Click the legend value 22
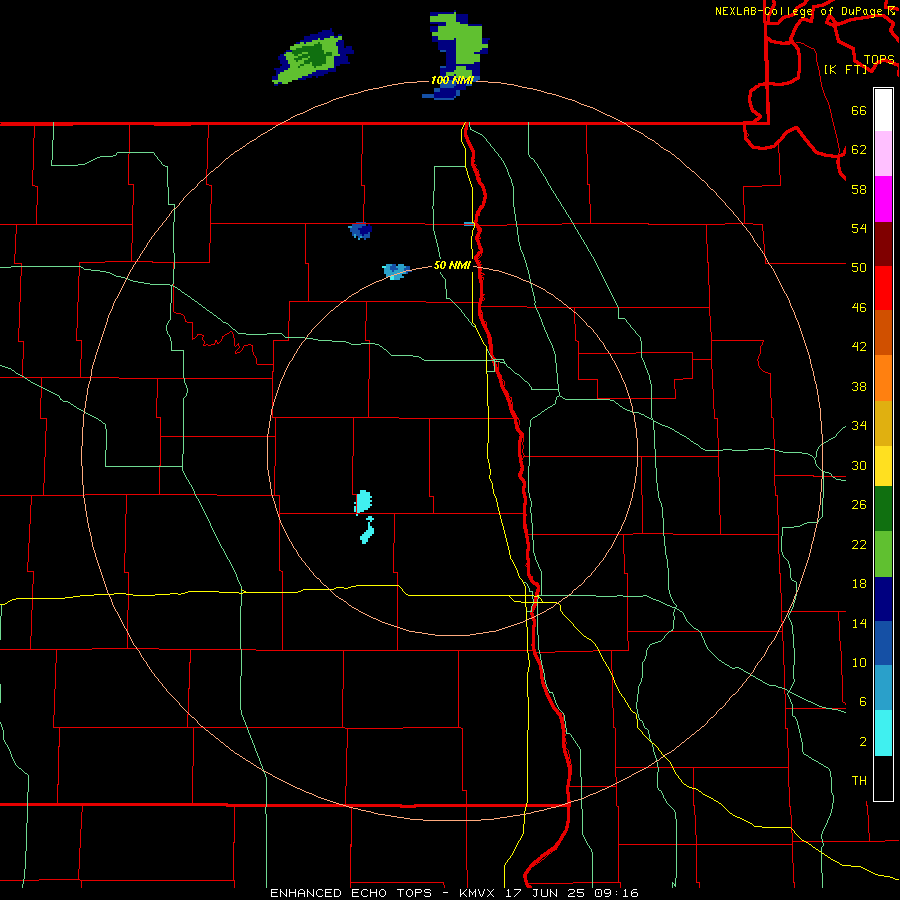 [859, 544]
